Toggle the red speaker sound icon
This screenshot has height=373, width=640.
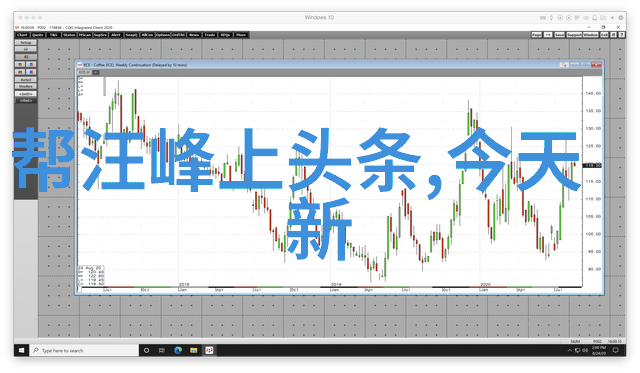(26, 57)
